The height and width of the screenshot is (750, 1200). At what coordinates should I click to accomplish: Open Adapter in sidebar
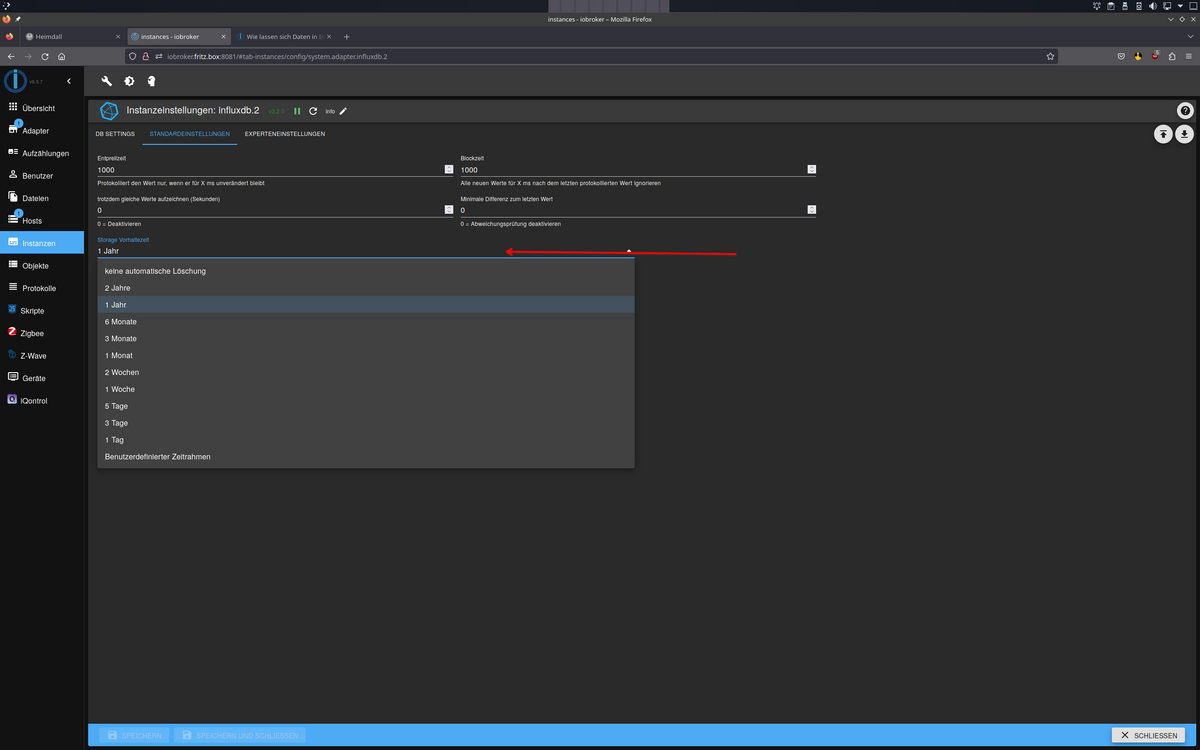42,131
